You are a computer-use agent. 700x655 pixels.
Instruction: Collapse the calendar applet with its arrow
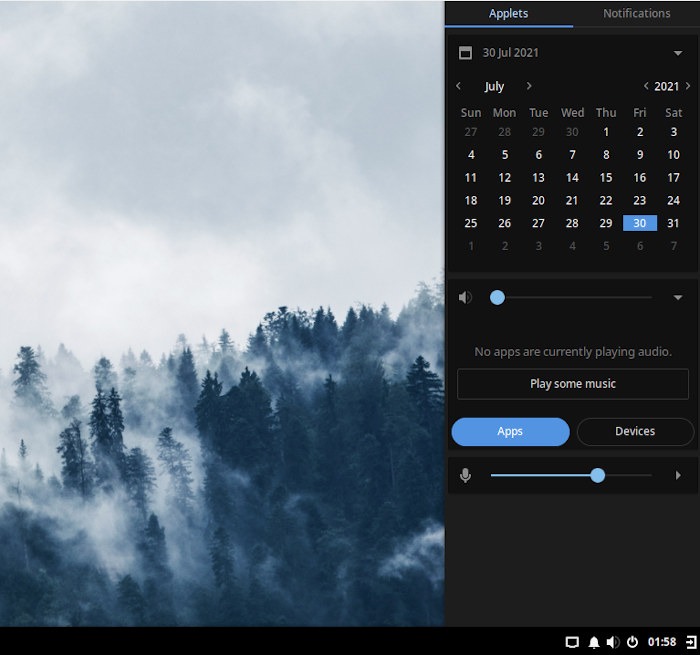pyautogui.click(x=678, y=53)
